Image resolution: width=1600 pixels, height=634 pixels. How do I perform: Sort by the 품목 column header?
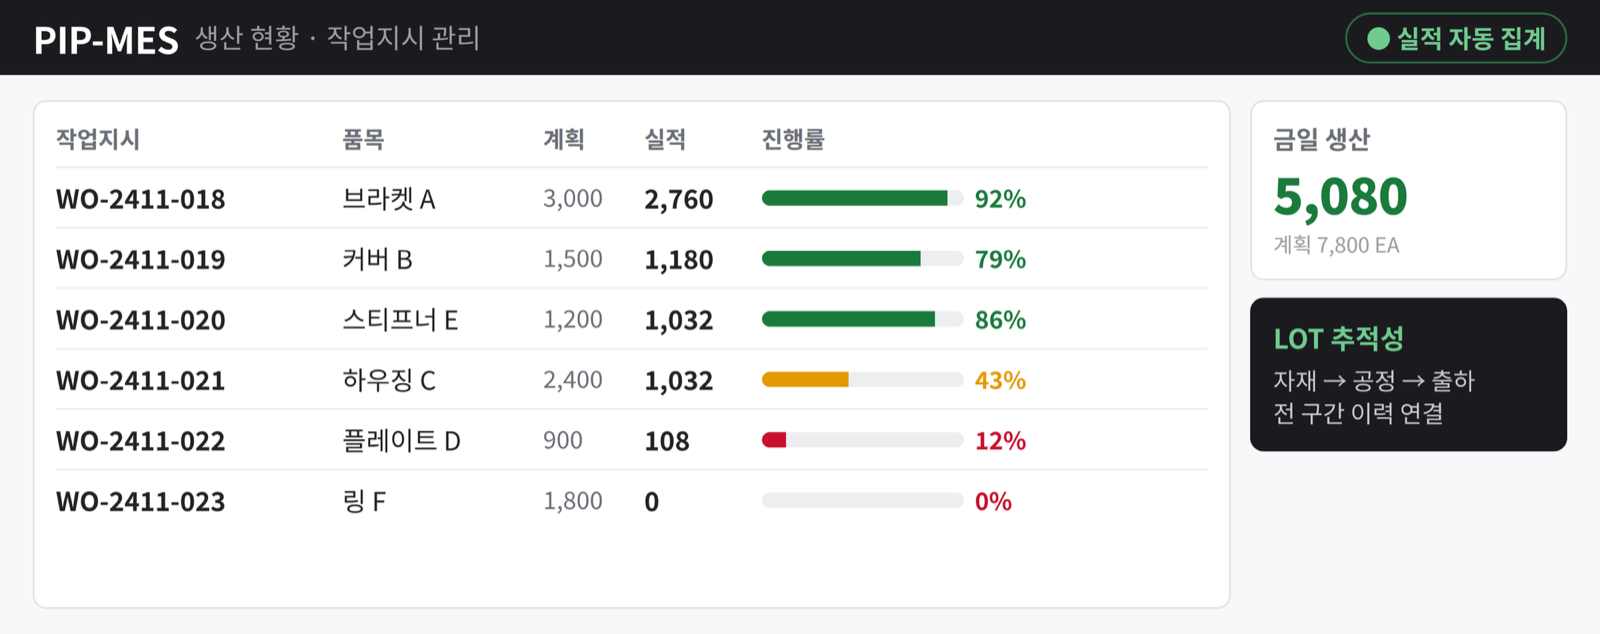[x=363, y=139]
